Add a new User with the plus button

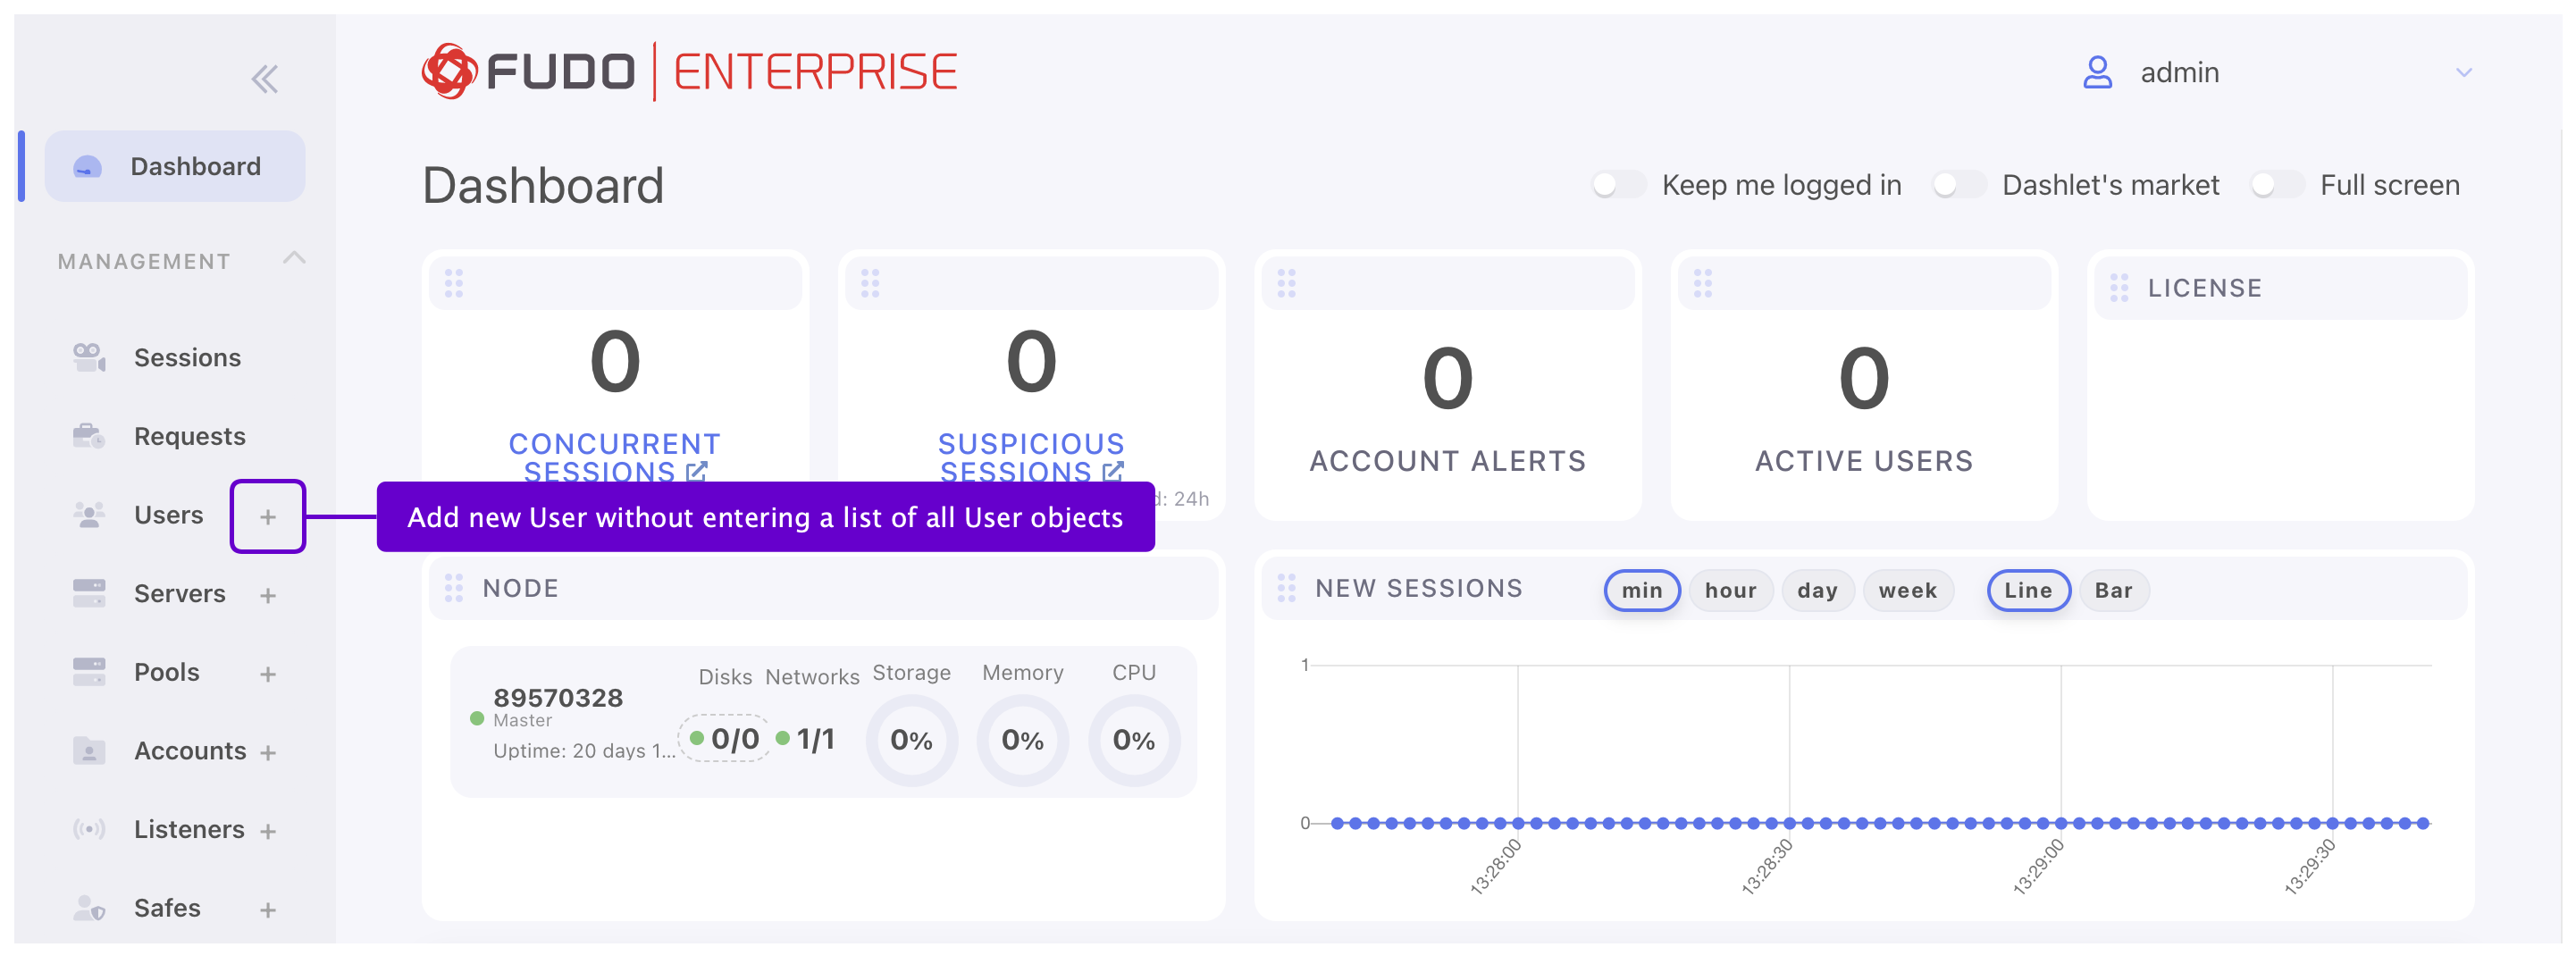coord(267,516)
